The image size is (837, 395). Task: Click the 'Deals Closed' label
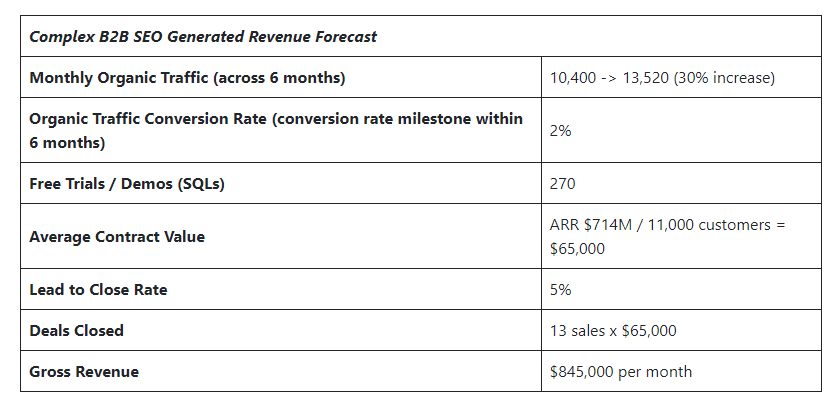point(76,330)
